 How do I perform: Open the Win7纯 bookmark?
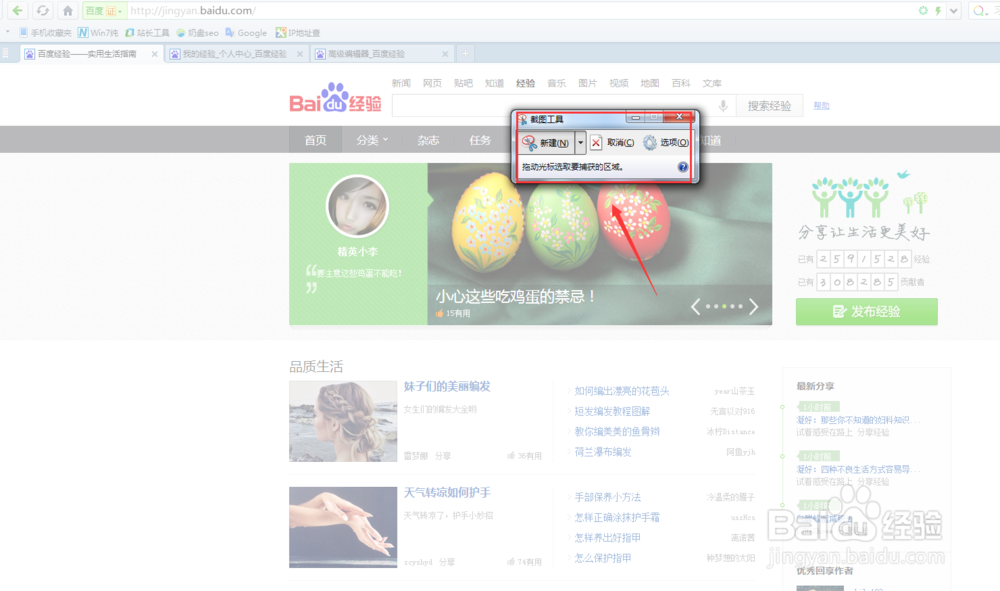(100, 31)
